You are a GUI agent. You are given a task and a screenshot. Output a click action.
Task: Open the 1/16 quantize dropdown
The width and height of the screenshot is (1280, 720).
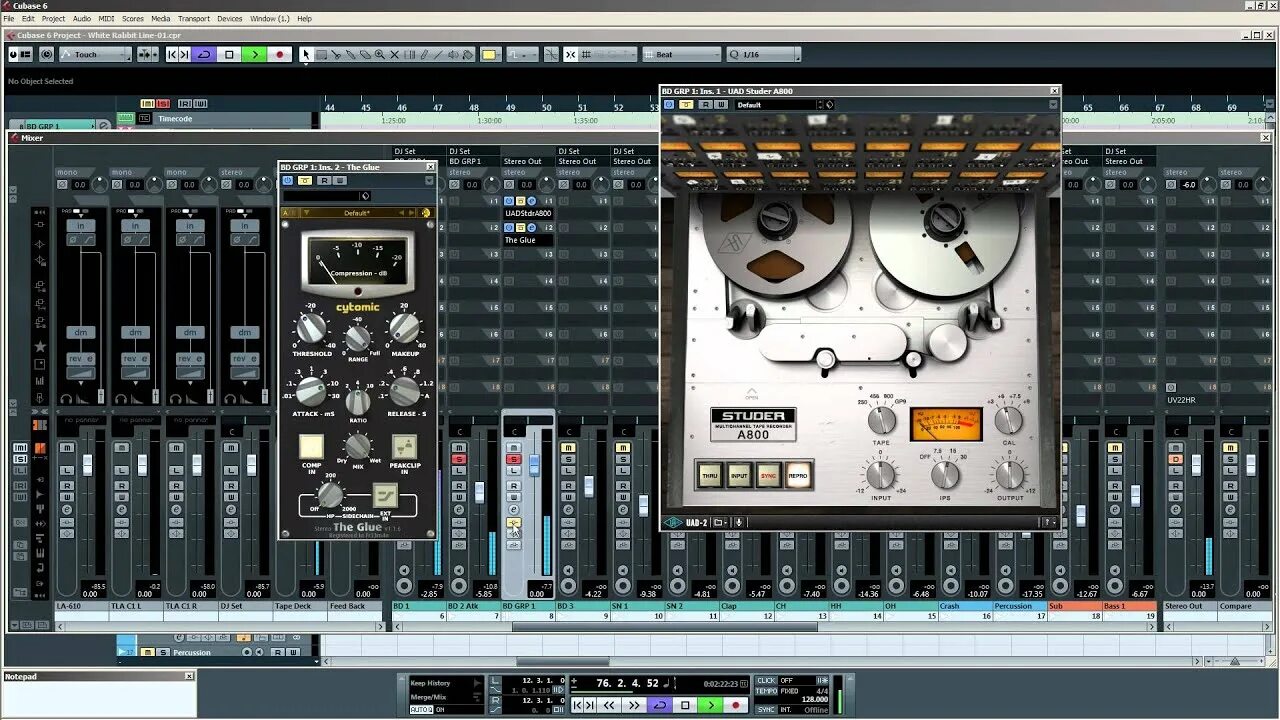(763, 54)
